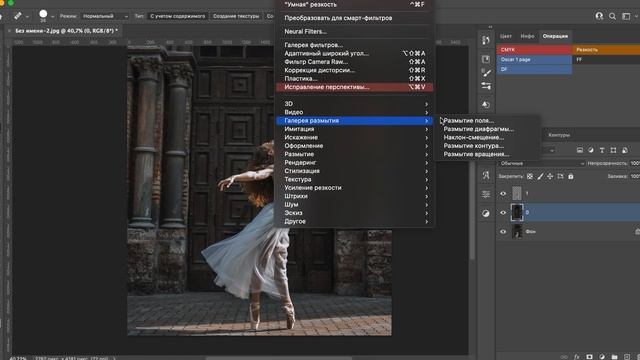The width and height of the screenshot is (640, 360).
Task: Switch to the Контуры panel tab
Action: tap(559, 135)
